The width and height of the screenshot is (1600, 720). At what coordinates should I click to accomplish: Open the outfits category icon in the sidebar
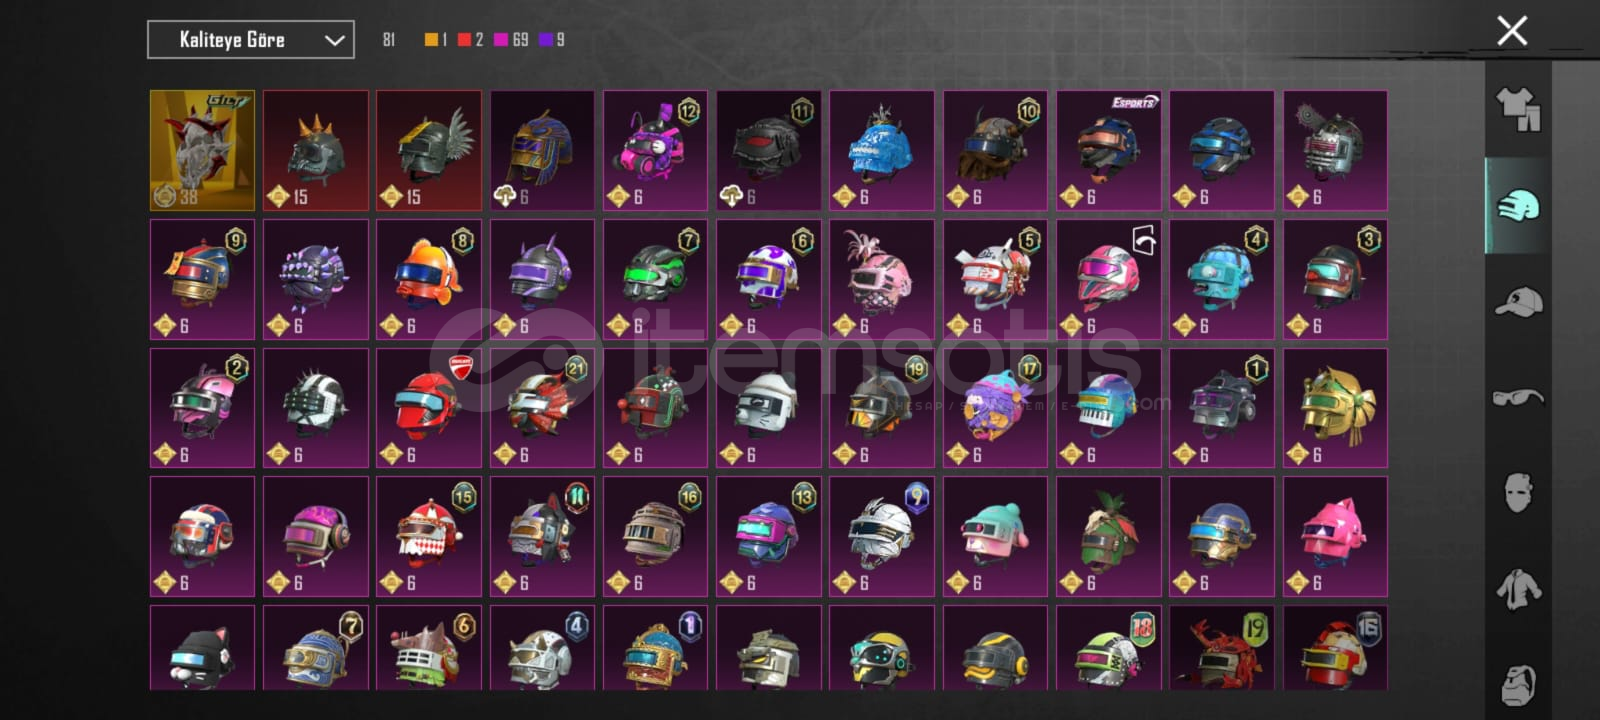click(1518, 110)
